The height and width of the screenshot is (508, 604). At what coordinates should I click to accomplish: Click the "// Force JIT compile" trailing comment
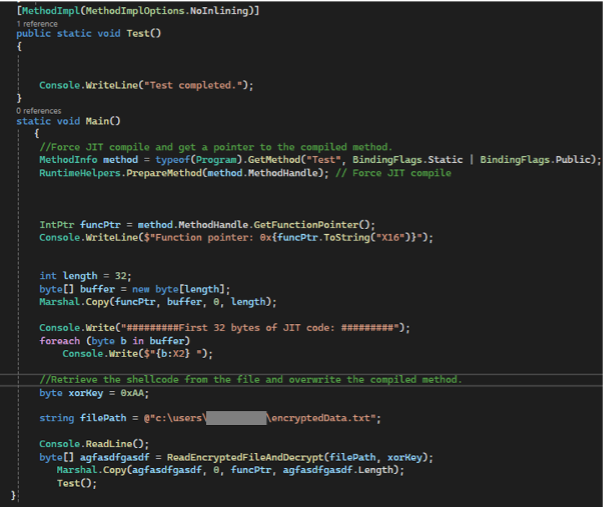[393, 173]
